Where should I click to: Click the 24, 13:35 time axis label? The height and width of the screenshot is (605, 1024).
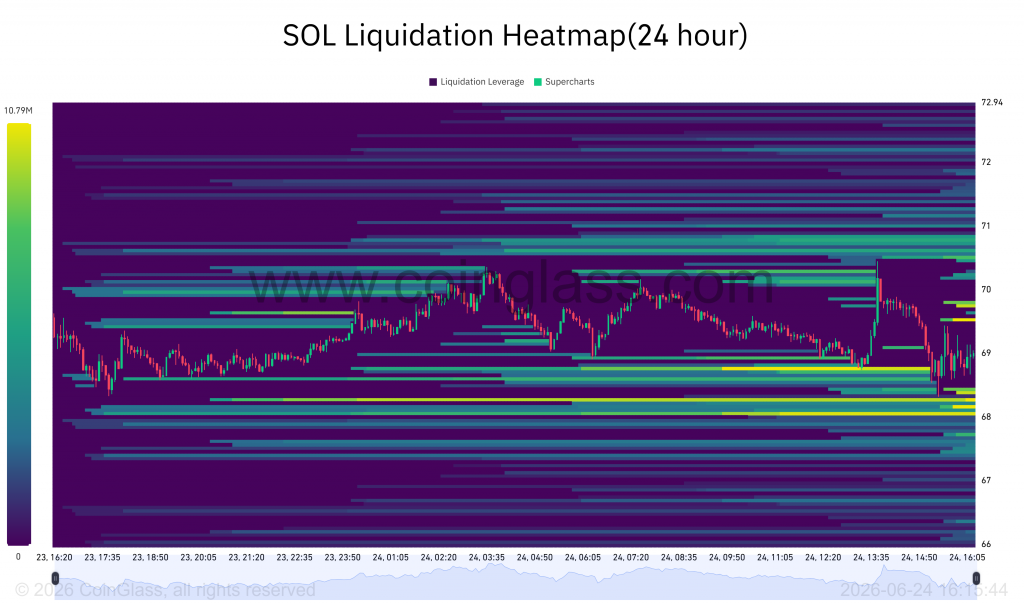click(x=871, y=557)
